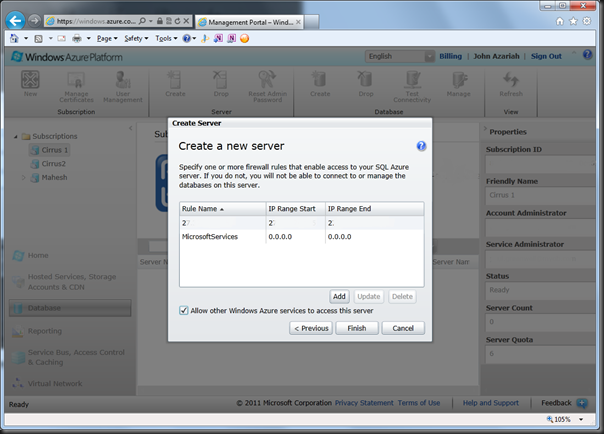Click the Finish button
This screenshot has height=434, width=604.
click(357, 328)
